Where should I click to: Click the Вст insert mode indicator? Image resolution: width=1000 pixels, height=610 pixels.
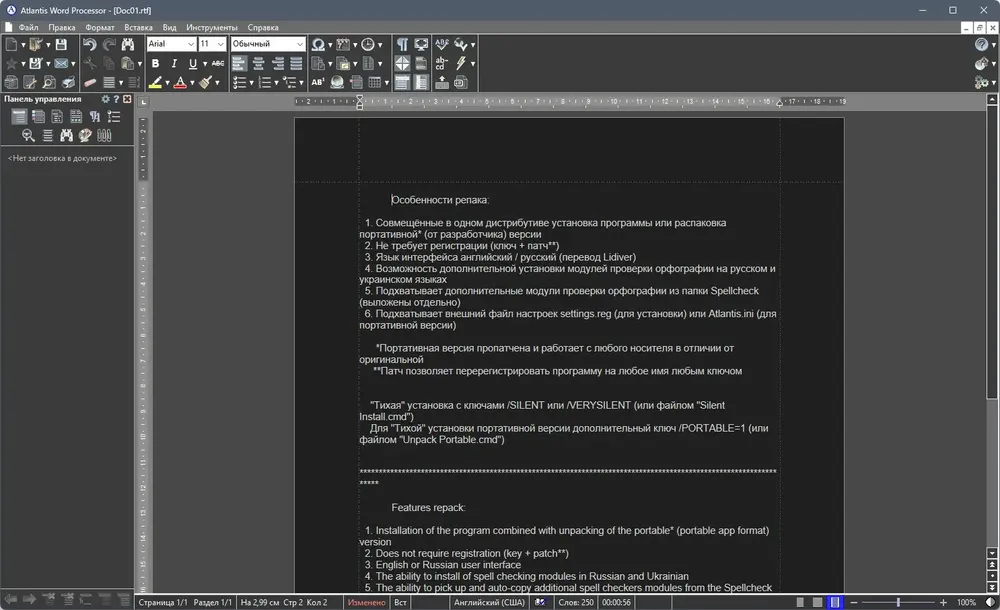tap(400, 602)
